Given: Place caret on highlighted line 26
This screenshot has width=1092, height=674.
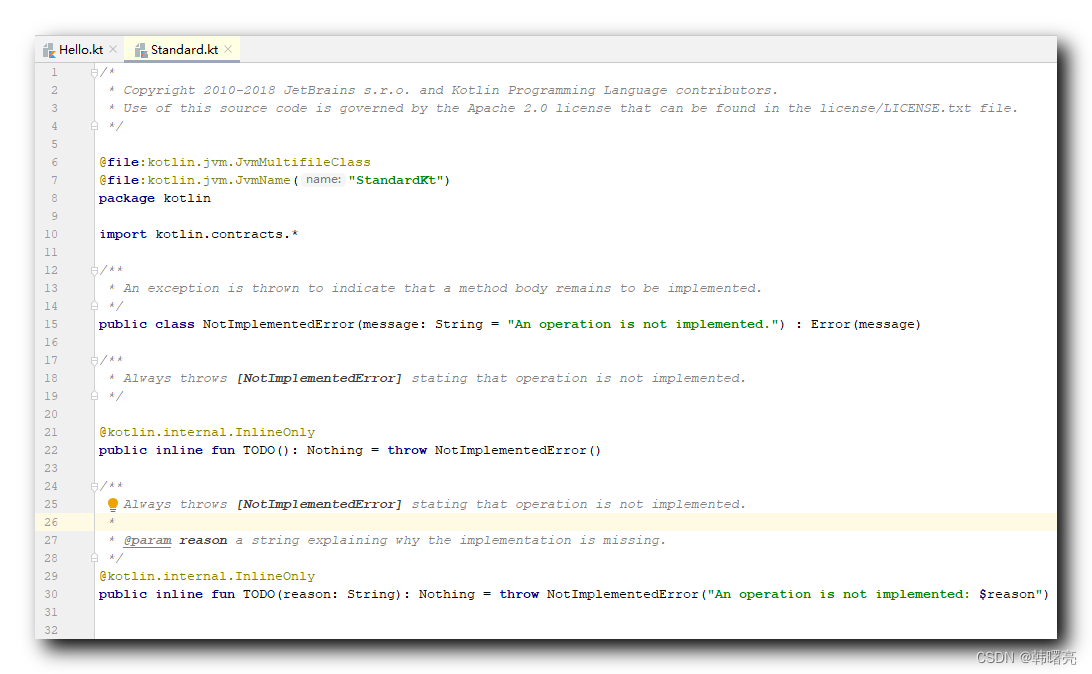Looking at the screenshot, I should point(575,522).
